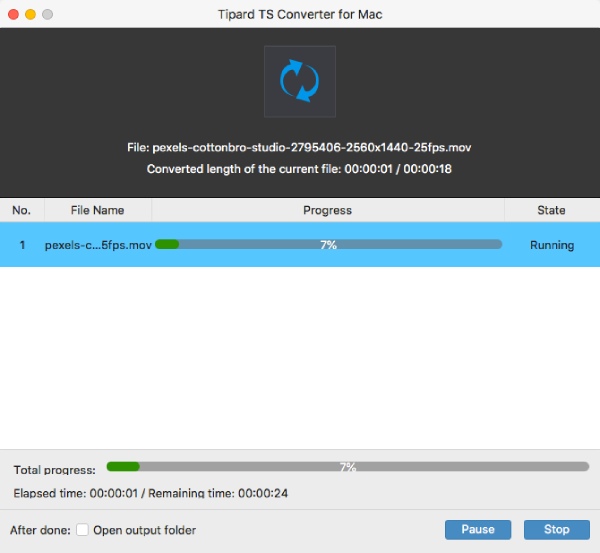Minimize the window with yellow button
Viewport: 600px width, 553px height.
click(29, 15)
